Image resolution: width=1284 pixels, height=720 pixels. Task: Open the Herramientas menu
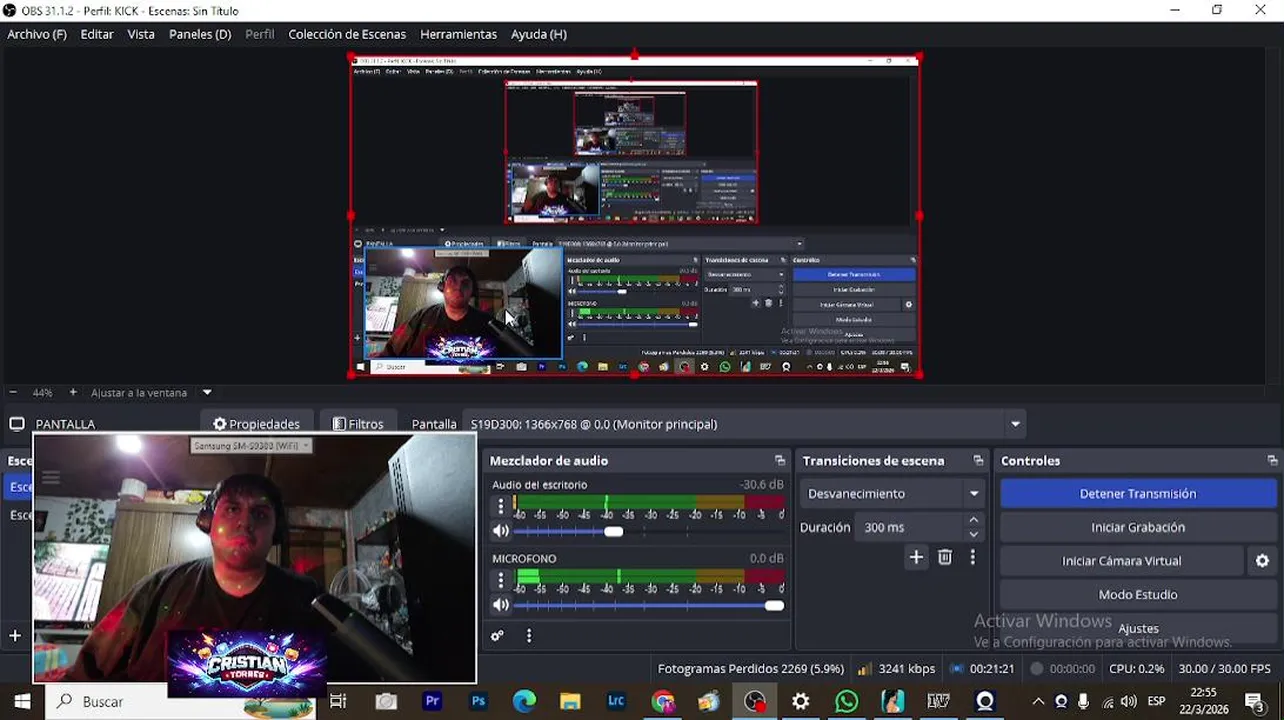[458, 34]
